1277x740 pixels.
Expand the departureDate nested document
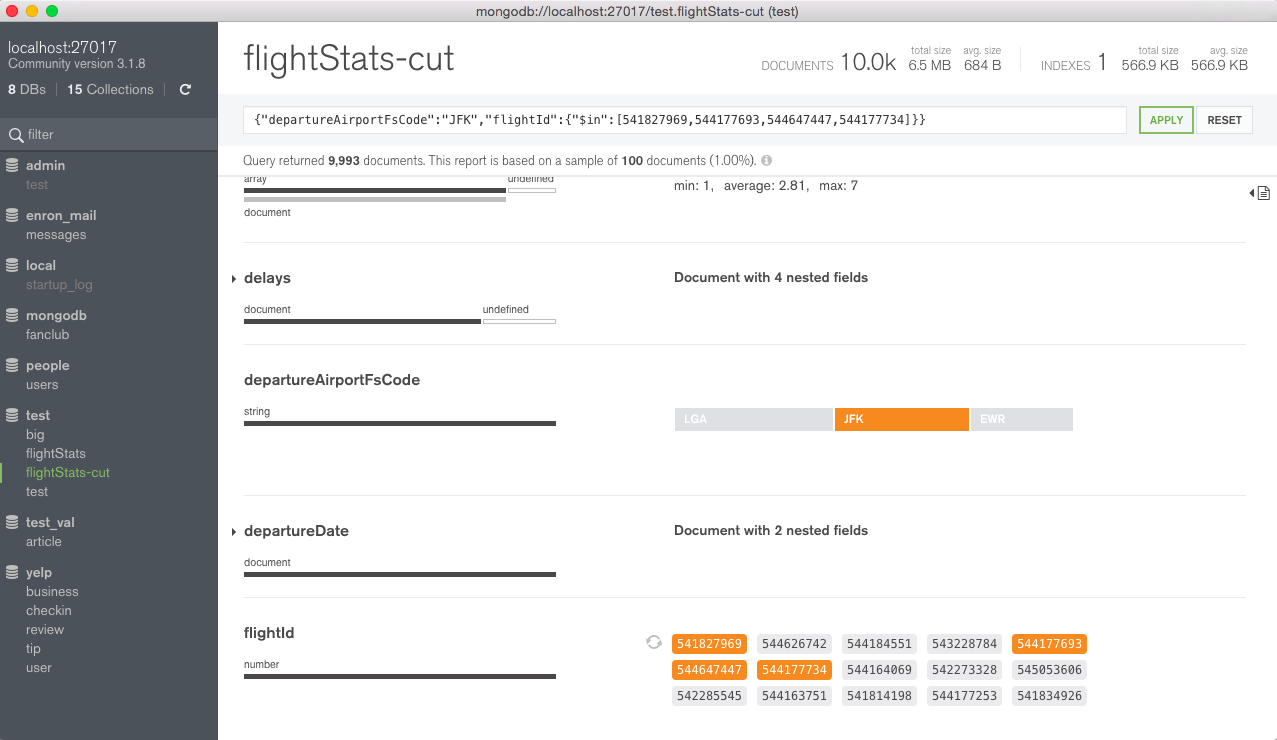click(234, 531)
